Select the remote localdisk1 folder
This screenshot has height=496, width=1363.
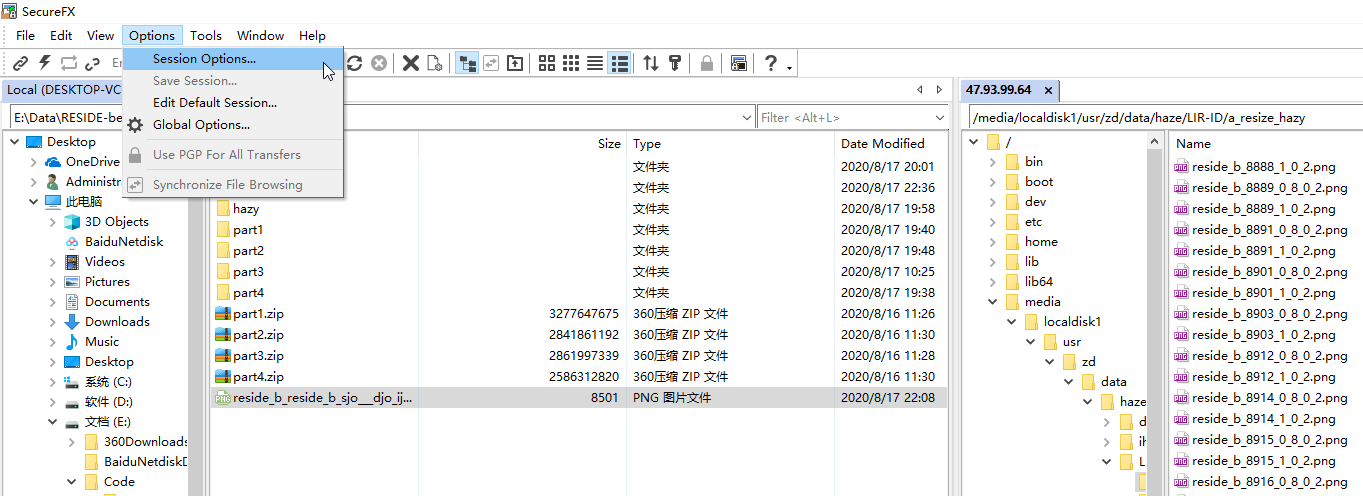(1072, 322)
